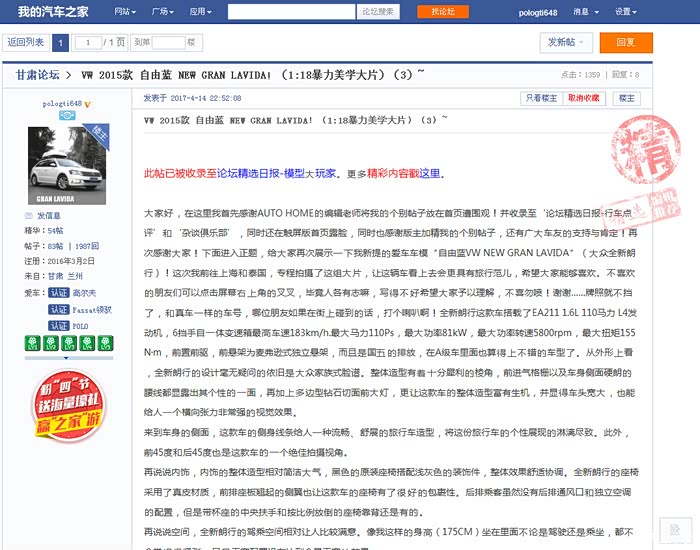The width and height of the screenshot is (700, 550).
Task: Click the 返回列表 button
Action: (26, 42)
